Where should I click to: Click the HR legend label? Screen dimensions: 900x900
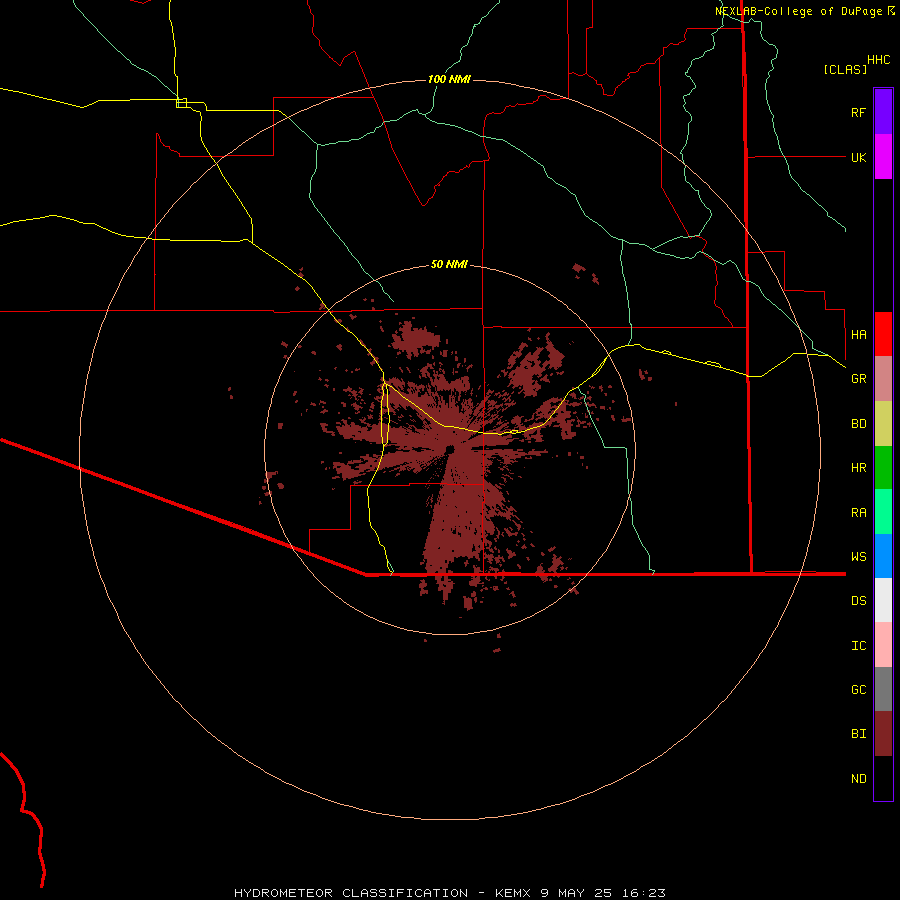[x=858, y=468]
